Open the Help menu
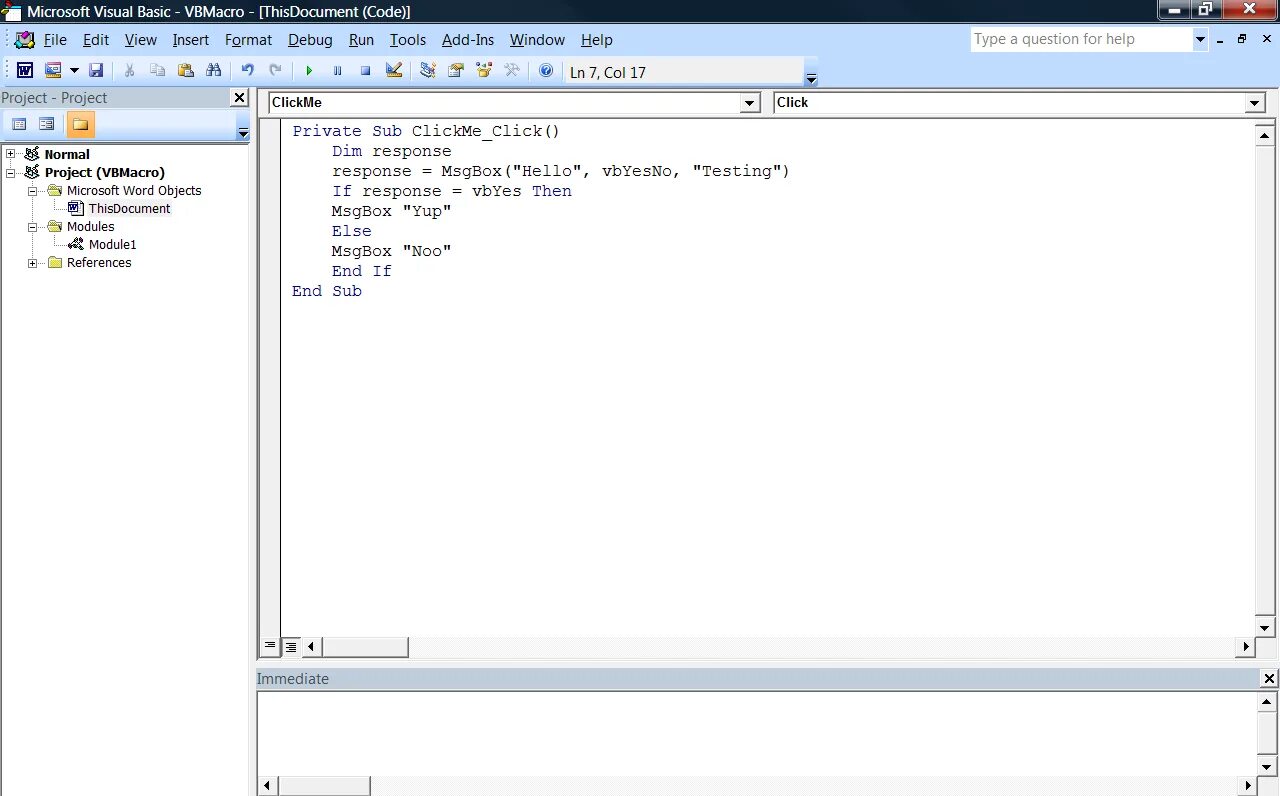 pos(596,40)
